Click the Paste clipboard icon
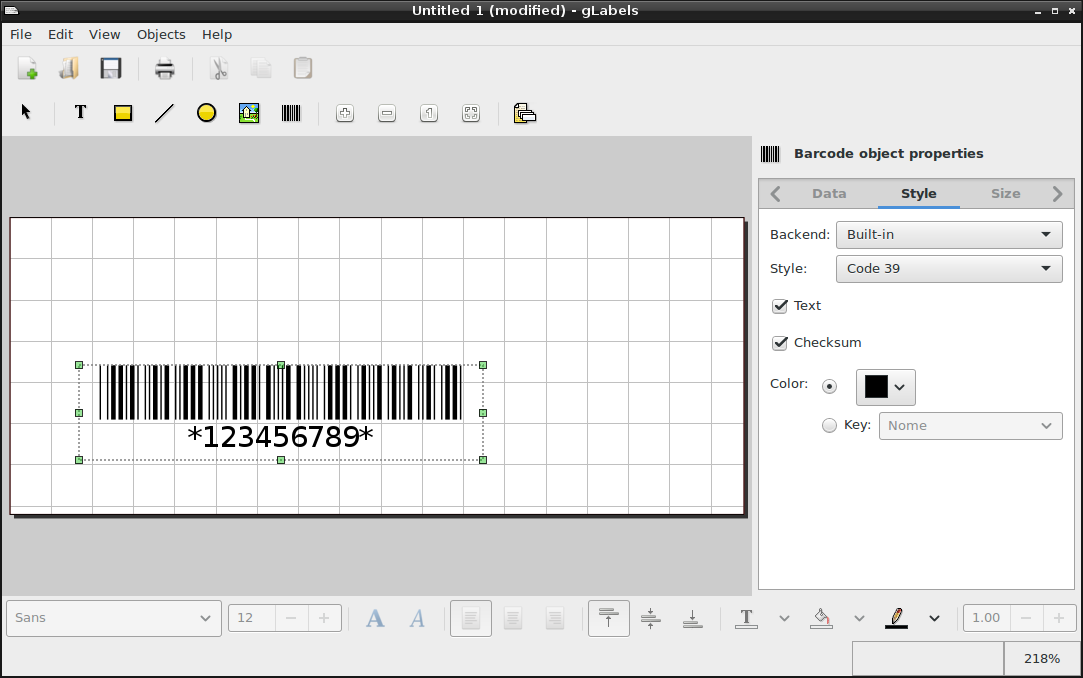The height and width of the screenshot is (678, 1083). pyautogui.click(x=303, y=68)
